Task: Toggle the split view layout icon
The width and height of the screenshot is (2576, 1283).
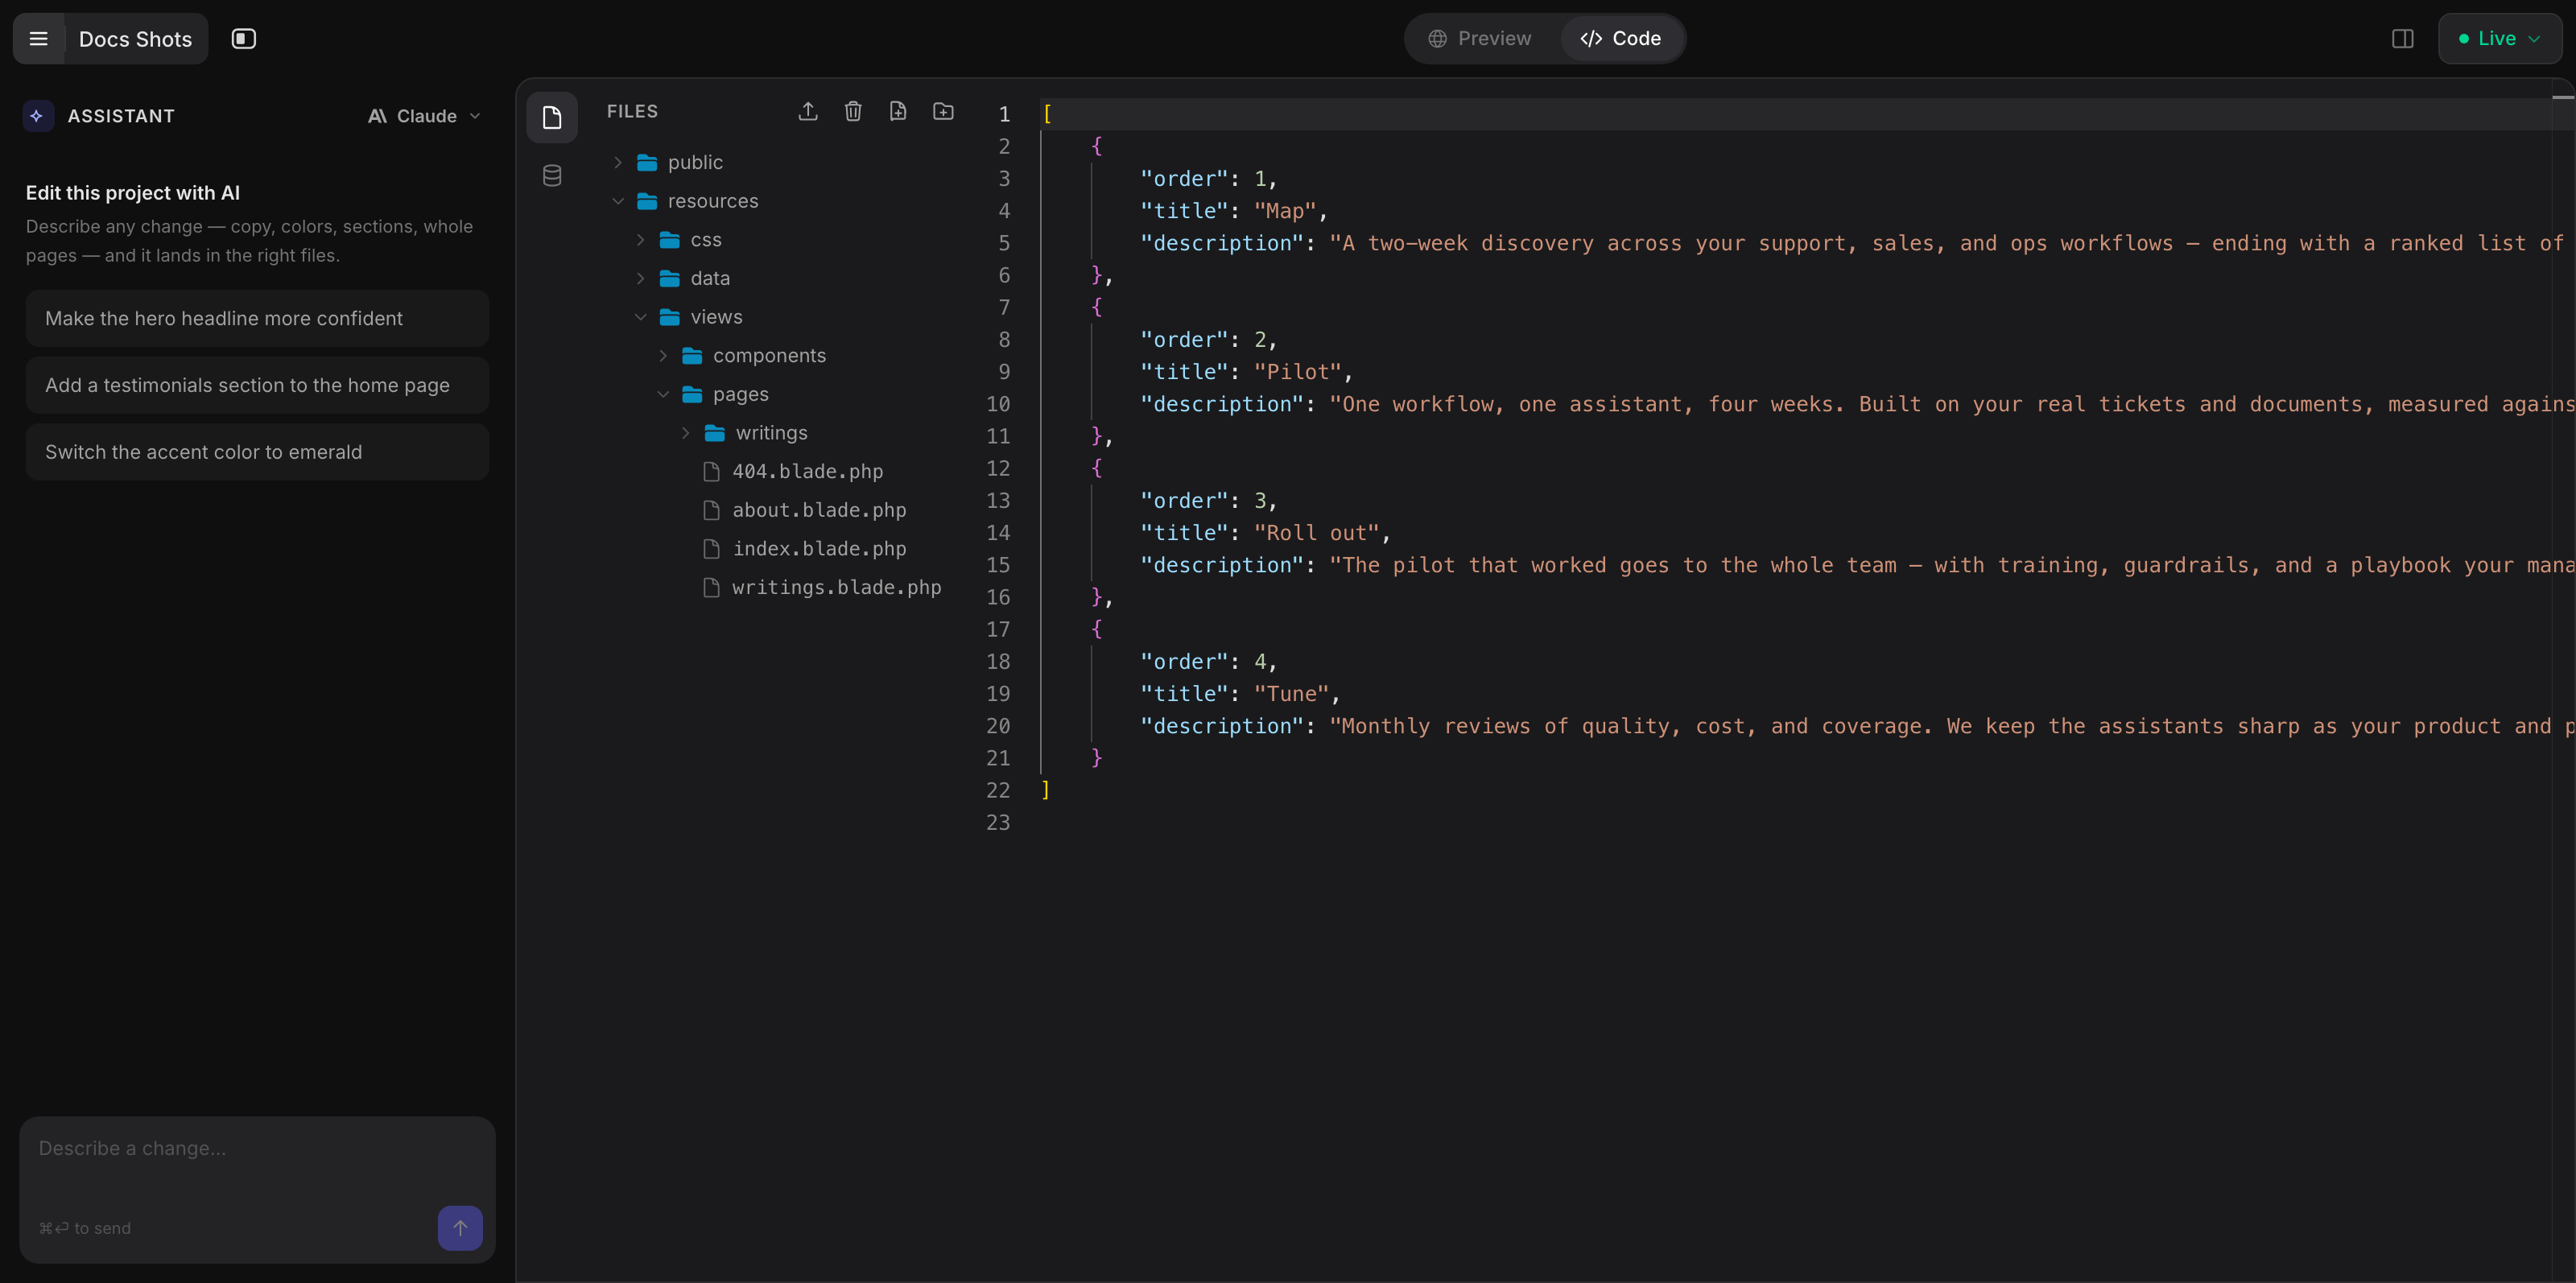Action: point(2402,38)
